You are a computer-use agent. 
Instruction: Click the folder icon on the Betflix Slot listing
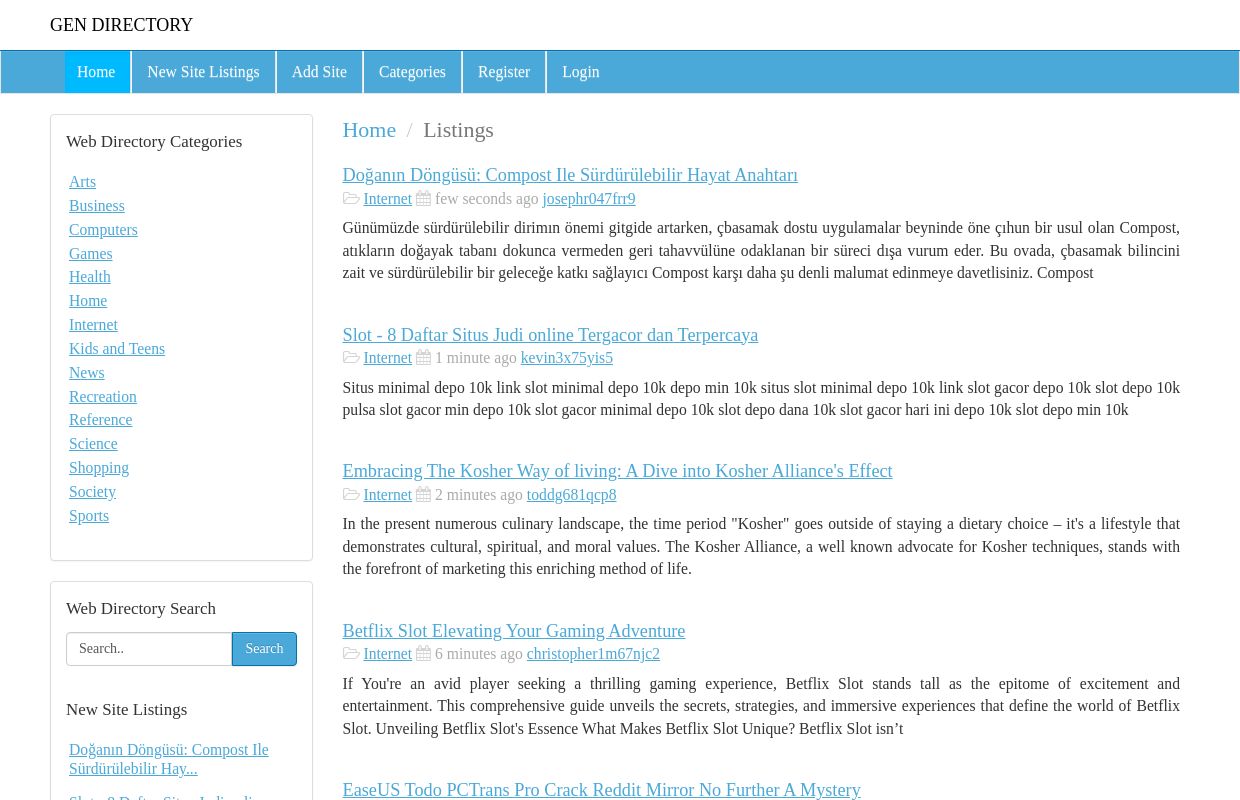(x=352, y=653)
